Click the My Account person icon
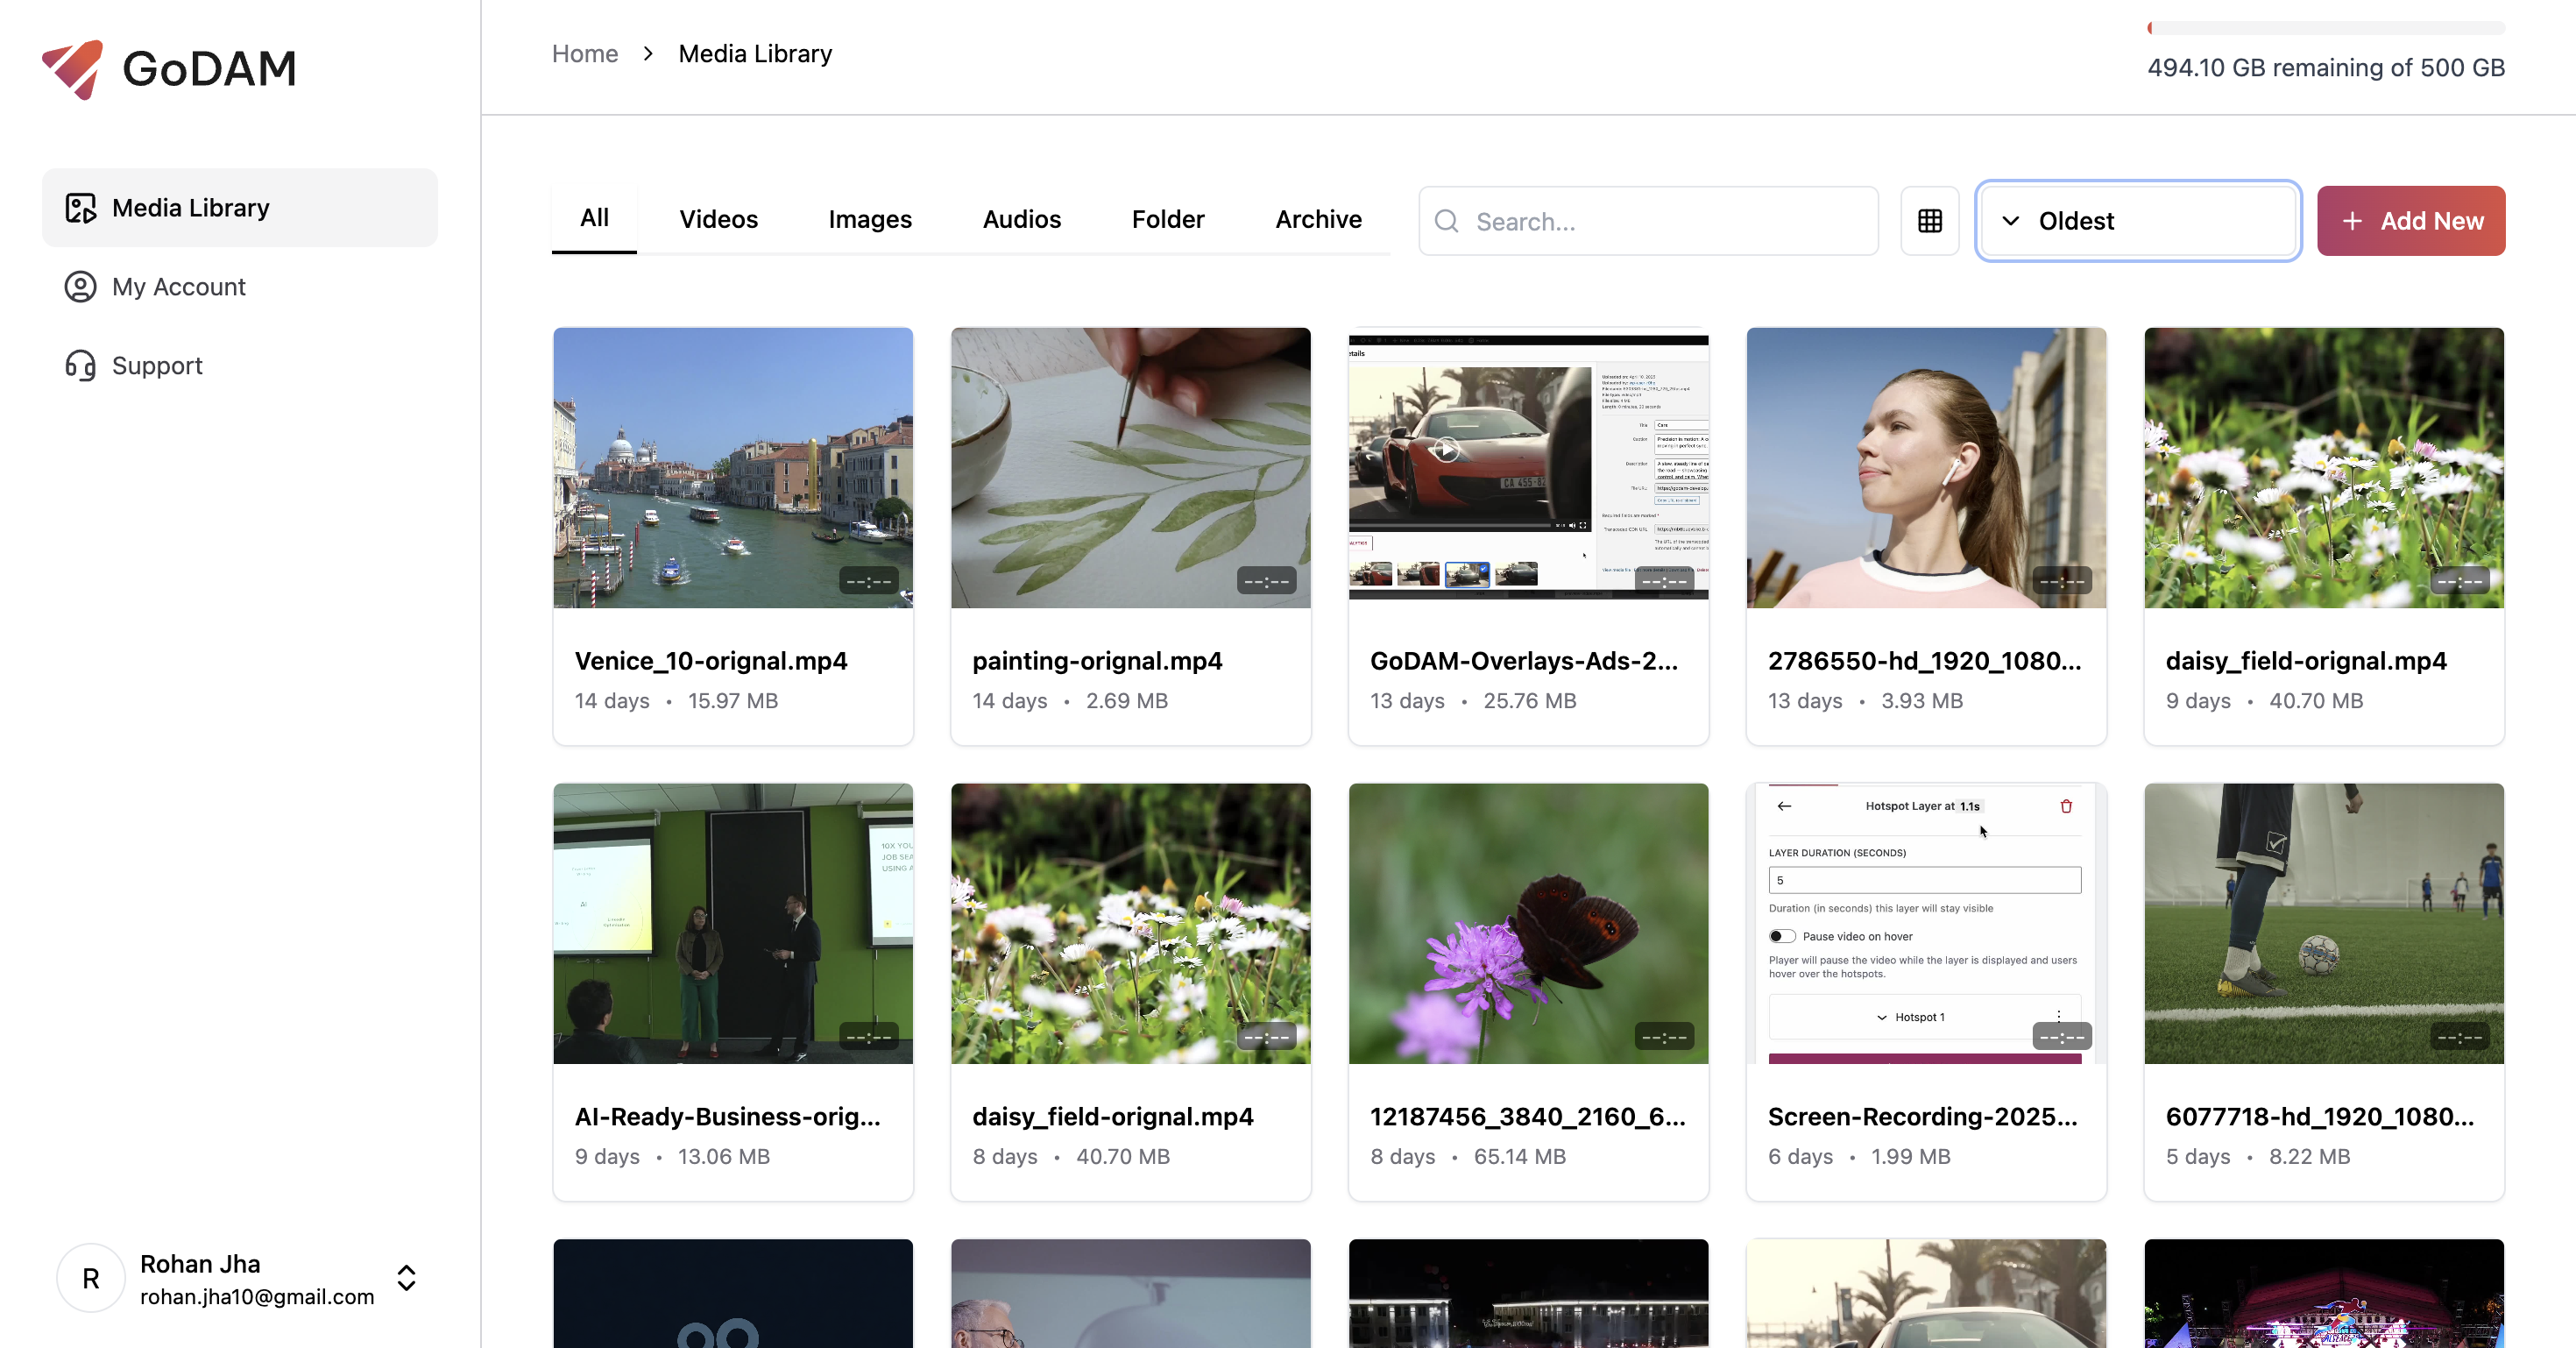 [81, 287]
